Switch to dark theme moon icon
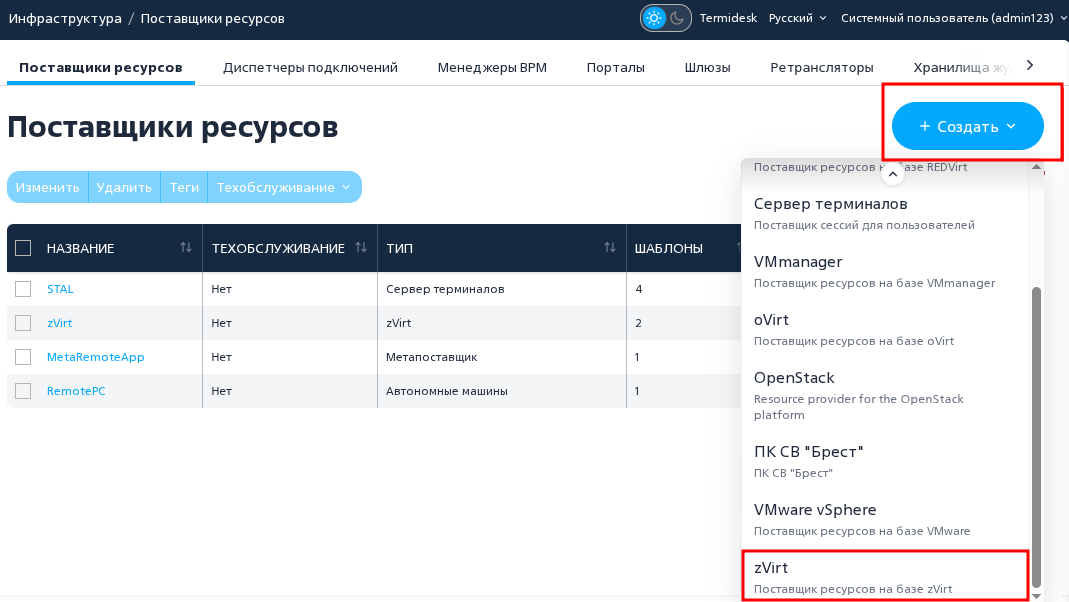The width and height of the screenshot is (1069, 602). (x=677, y=18)
